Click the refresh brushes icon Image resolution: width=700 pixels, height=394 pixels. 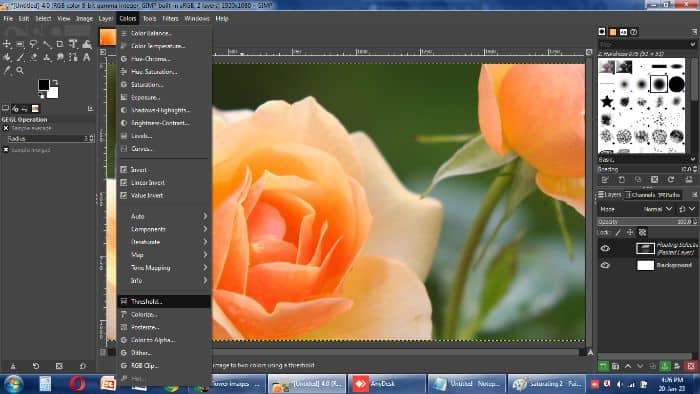point(671,179)
